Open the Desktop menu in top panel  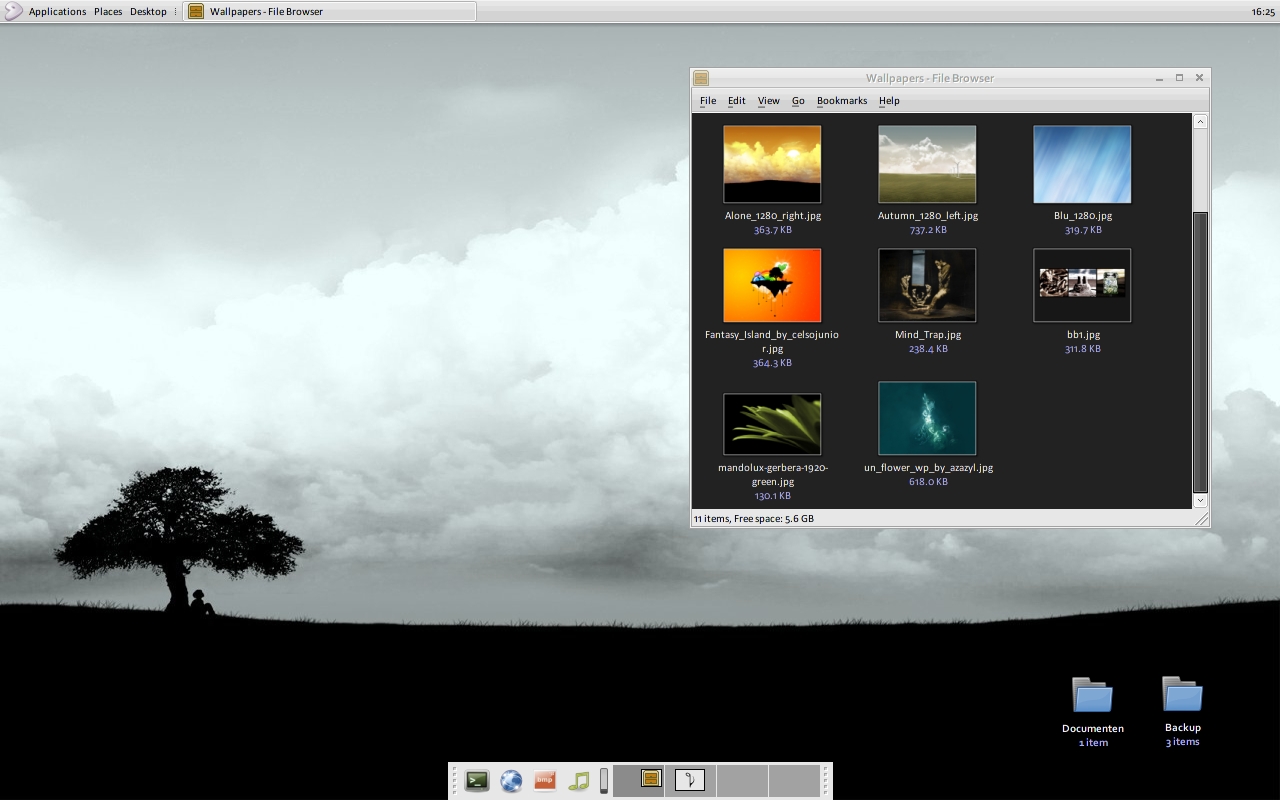pos(148,12)
